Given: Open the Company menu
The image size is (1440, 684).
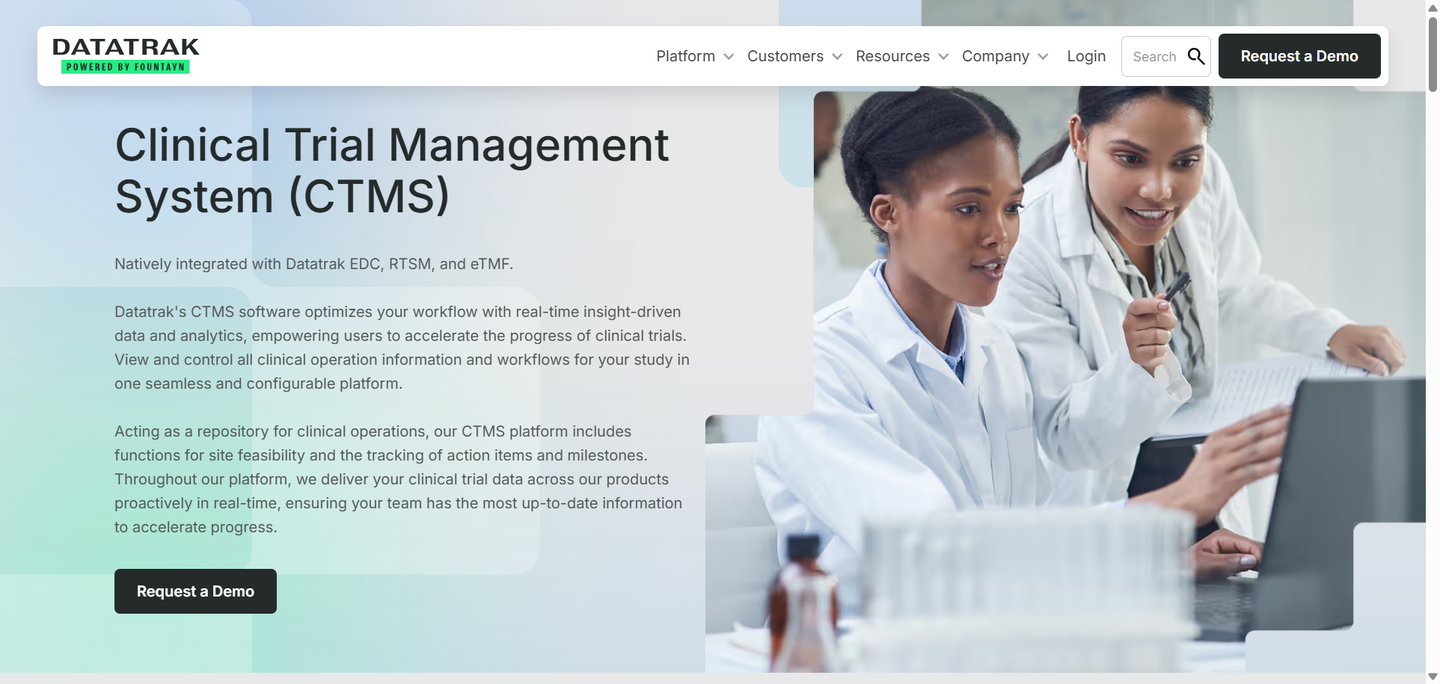Looking at the screenshot, I should point(995,56).
